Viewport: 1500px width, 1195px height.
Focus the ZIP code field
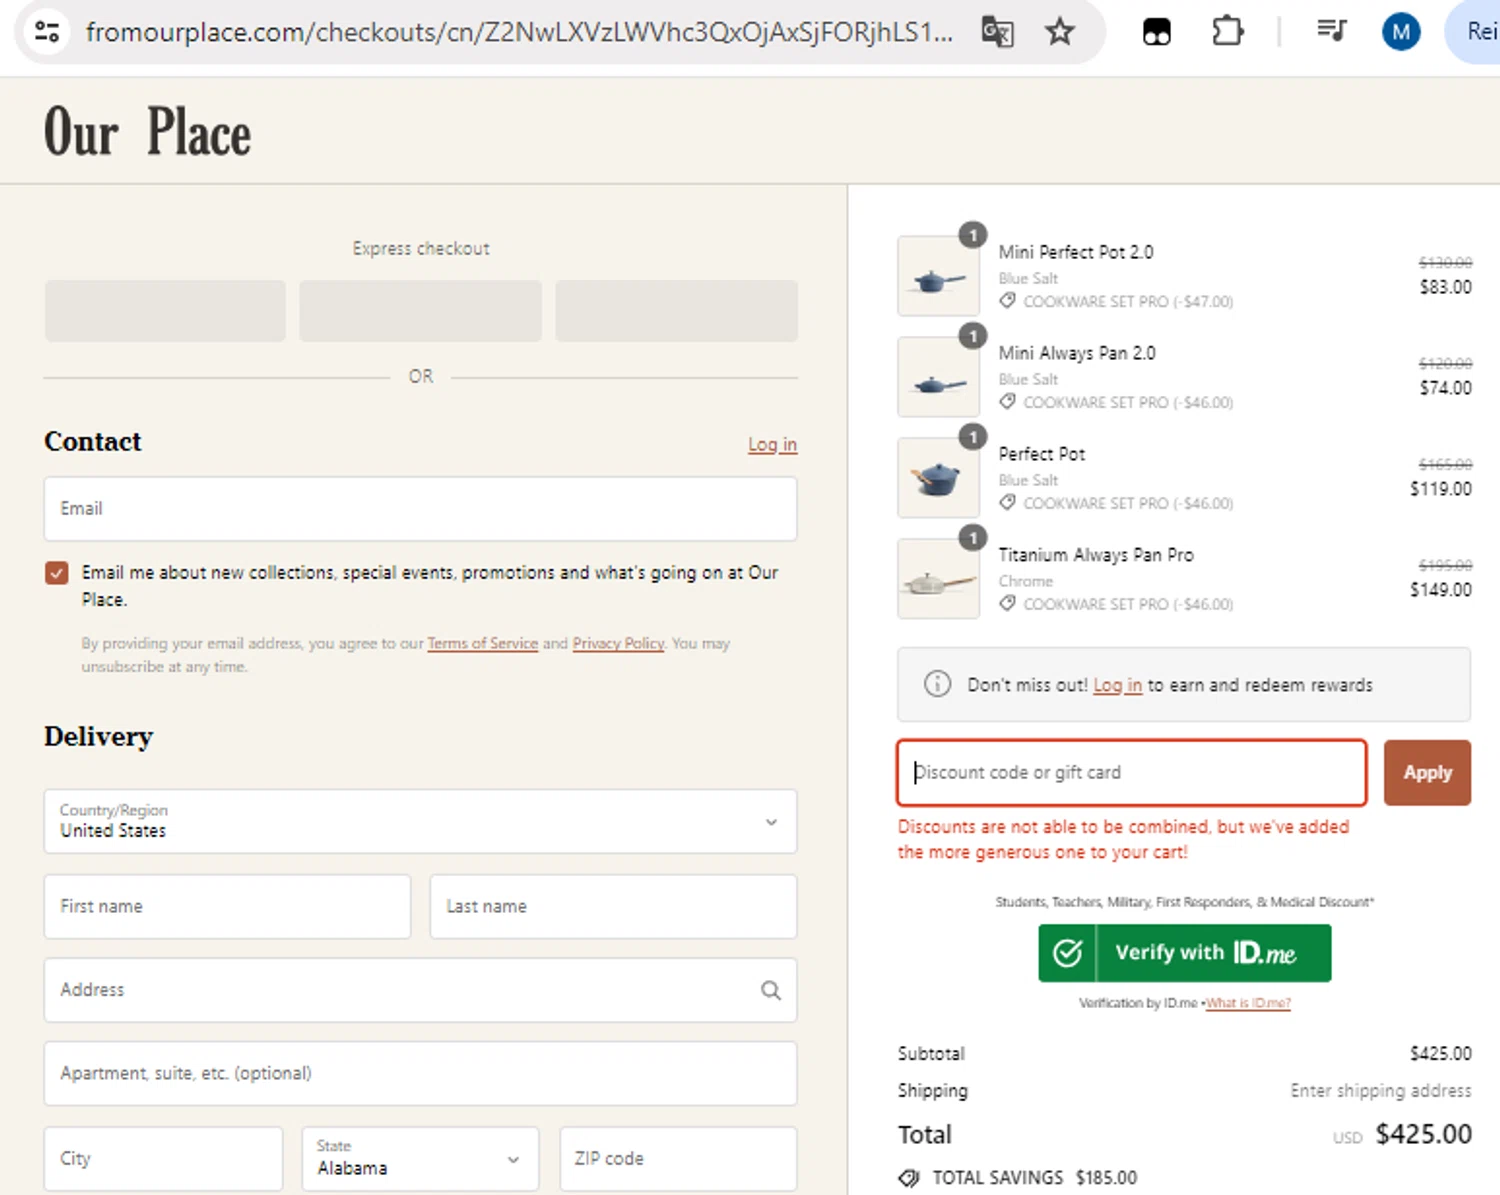(678, 1158)
